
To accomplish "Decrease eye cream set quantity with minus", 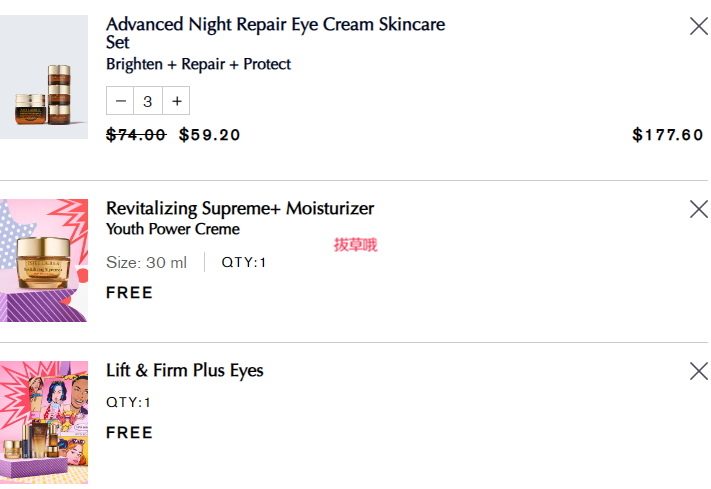I will pyautogui.click(x=120, y=101).
